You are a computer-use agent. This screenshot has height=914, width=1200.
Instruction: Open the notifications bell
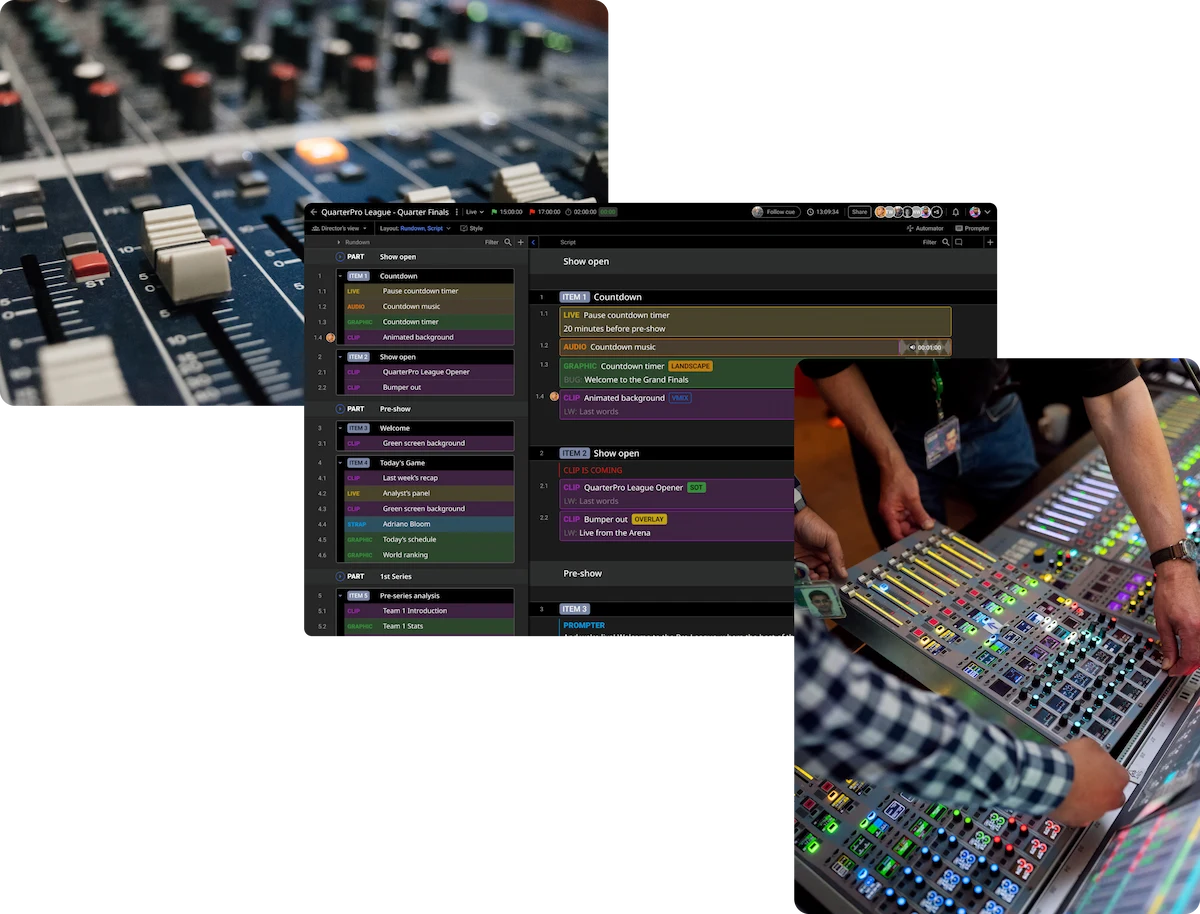pyautogui.click(x=956, y=212)
